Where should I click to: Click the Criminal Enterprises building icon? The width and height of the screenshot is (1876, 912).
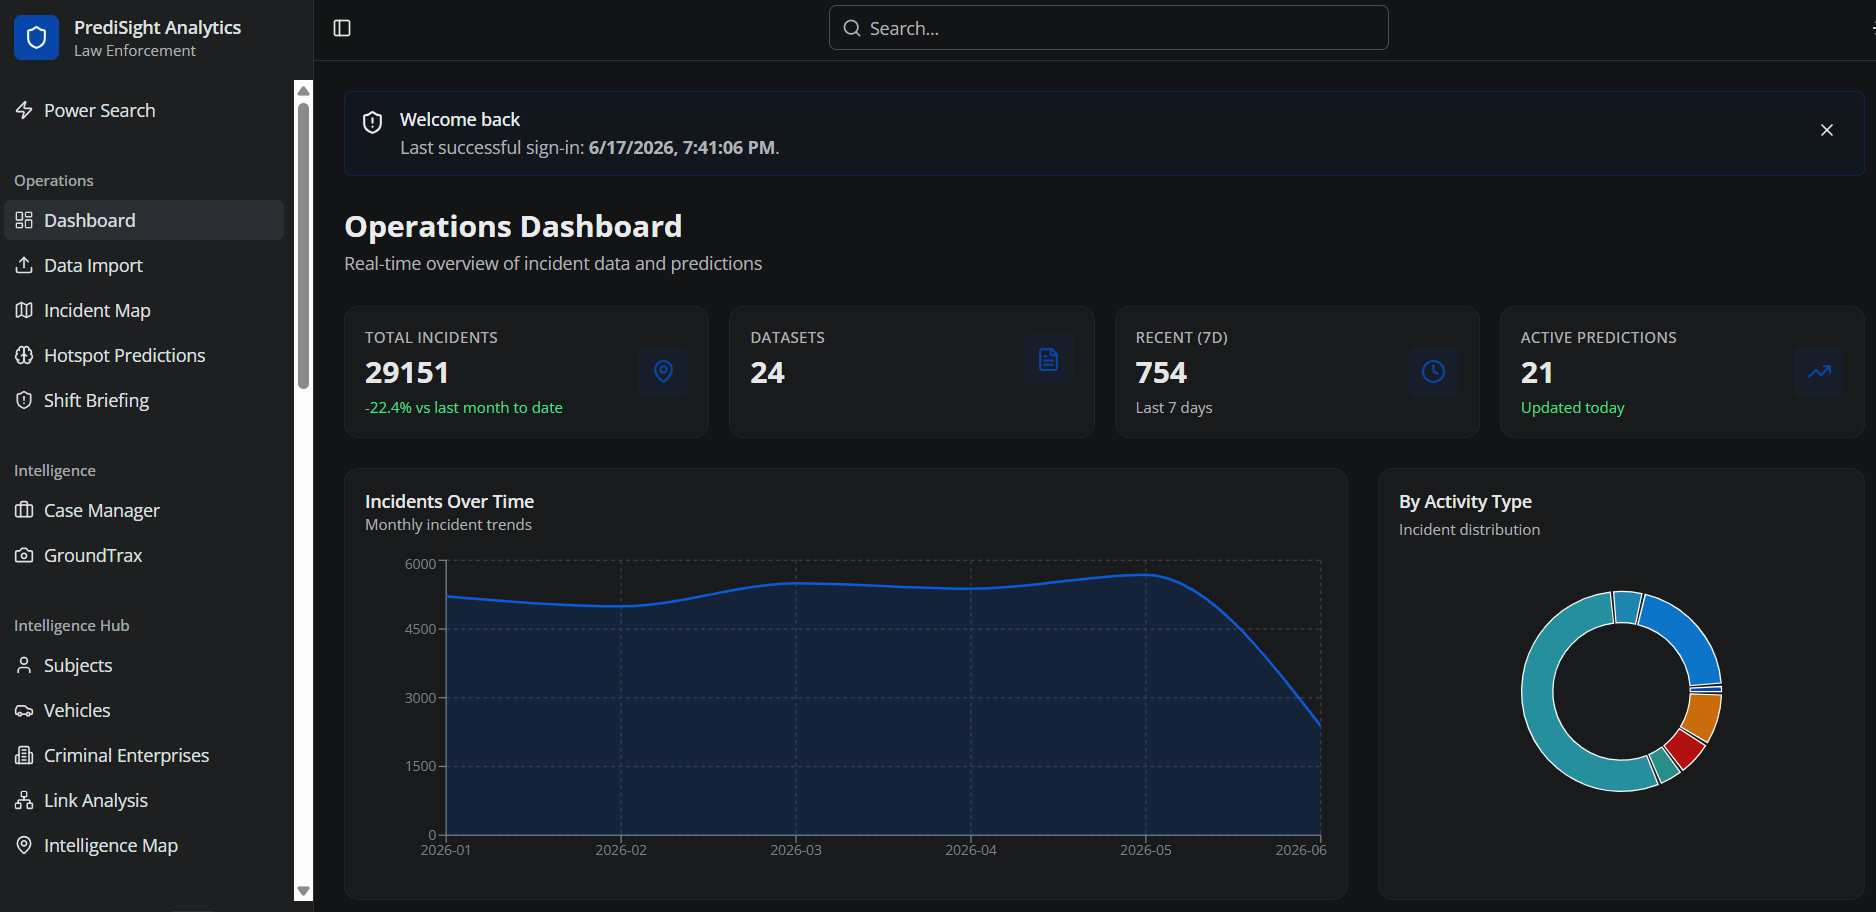point(24,755)
